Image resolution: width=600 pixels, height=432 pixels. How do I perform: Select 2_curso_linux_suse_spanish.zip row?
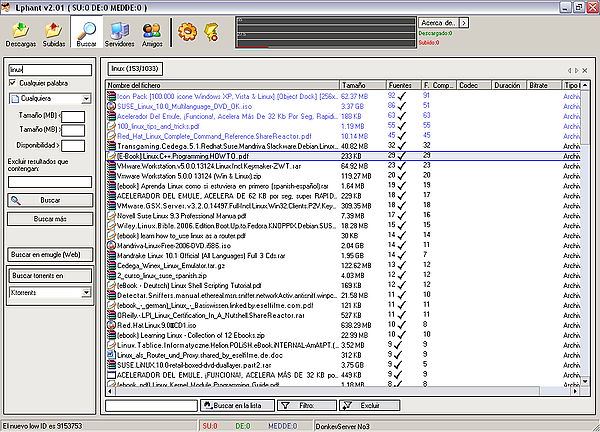[343, 276]
